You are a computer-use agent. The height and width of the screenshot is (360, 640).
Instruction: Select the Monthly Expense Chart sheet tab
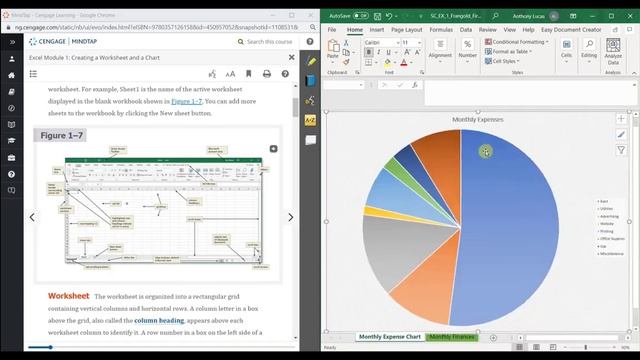tap(389, 337)
